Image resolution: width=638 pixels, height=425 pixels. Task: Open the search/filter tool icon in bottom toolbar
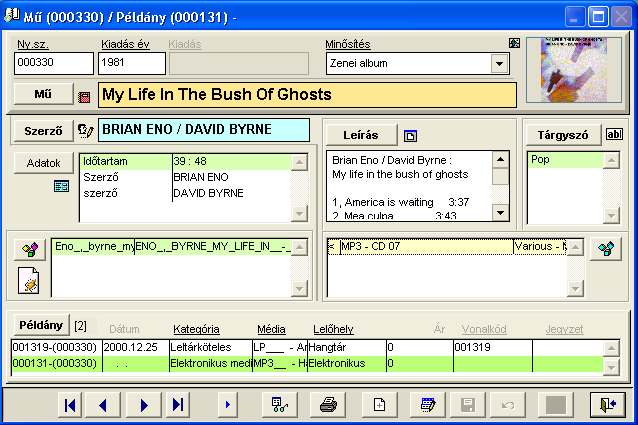[280, 405]
